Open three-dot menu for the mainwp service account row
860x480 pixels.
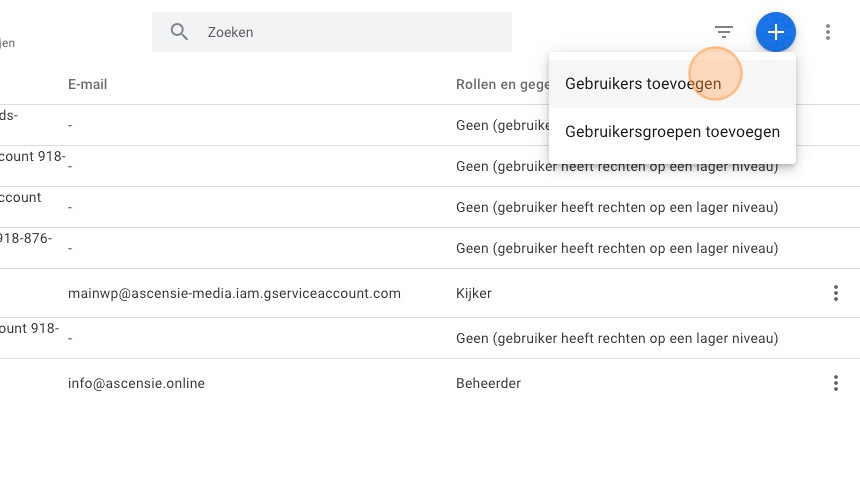pos(836,293)
